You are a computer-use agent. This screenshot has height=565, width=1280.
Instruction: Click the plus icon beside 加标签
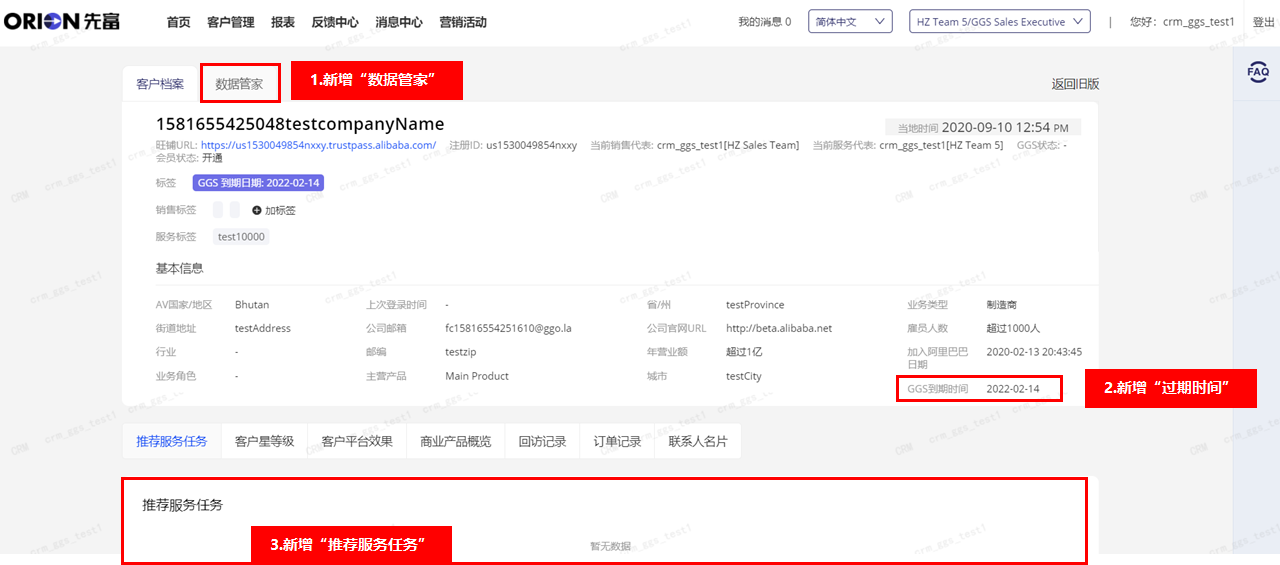click(257, 210)
